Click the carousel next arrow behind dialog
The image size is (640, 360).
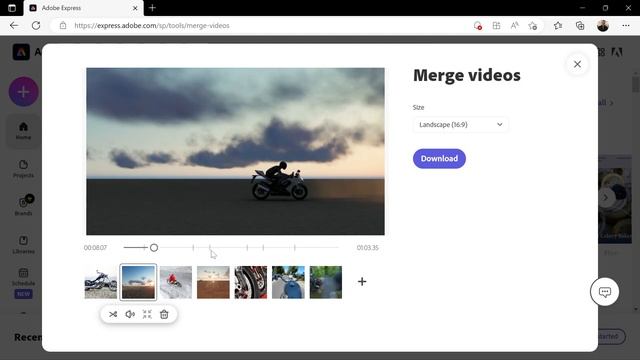point(606,198)
